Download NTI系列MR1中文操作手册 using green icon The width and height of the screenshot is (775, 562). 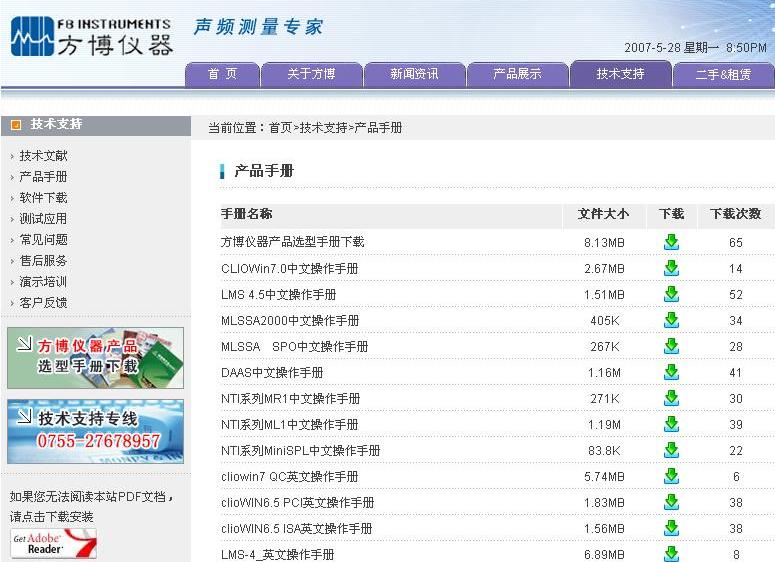[671, 398]
